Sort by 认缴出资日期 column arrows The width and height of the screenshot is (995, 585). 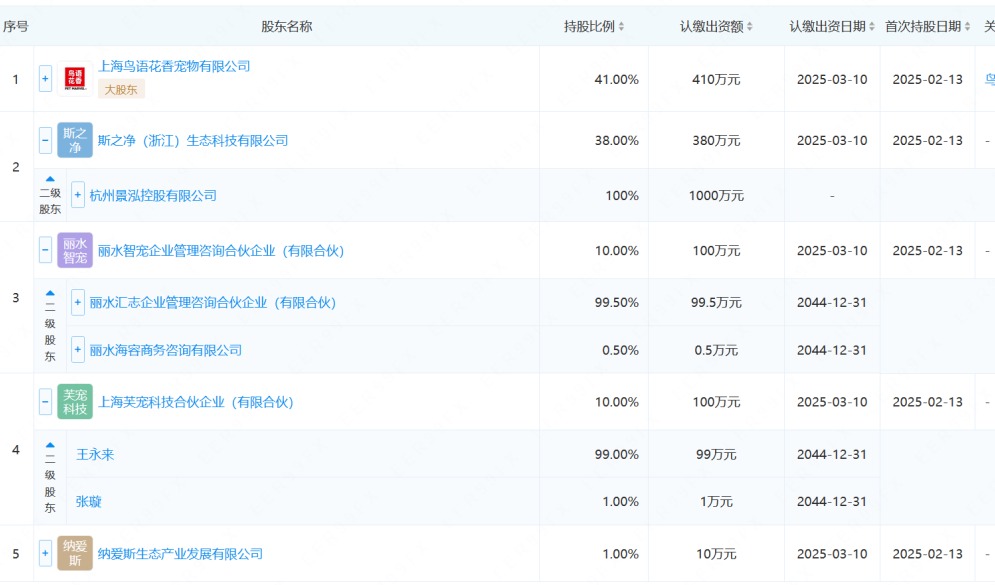pyautogui.click(x=871, y=27)
